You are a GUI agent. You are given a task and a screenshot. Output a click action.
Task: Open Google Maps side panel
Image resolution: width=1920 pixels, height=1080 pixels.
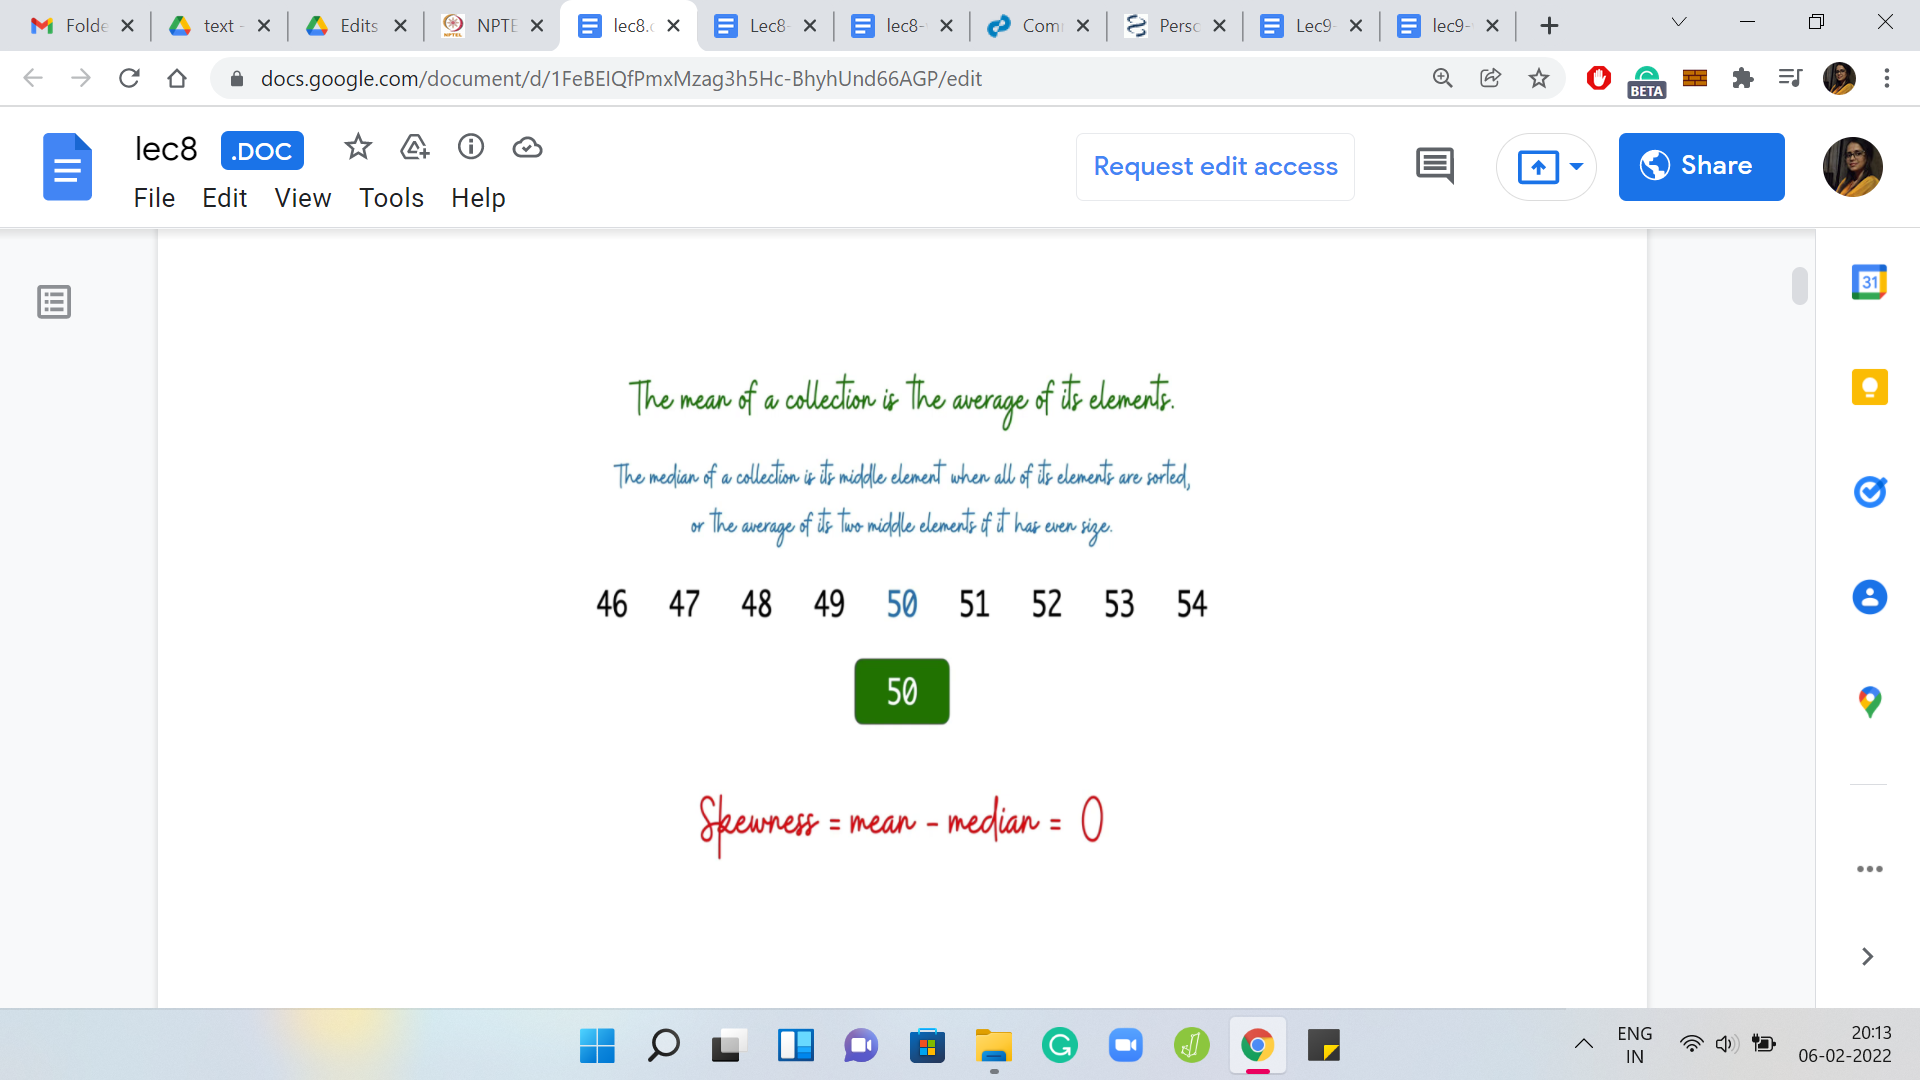point(1869,702)
